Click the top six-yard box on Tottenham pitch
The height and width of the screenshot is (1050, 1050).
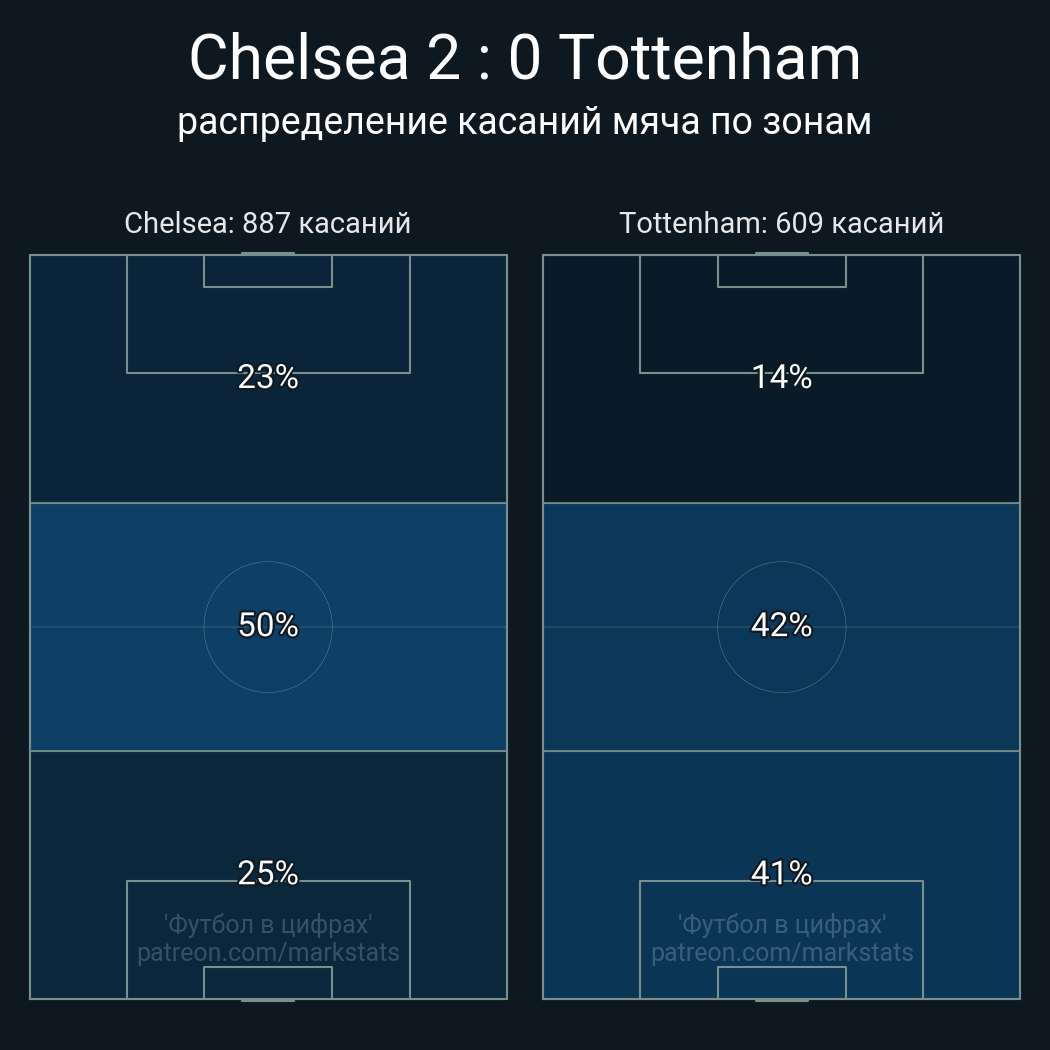781,271
